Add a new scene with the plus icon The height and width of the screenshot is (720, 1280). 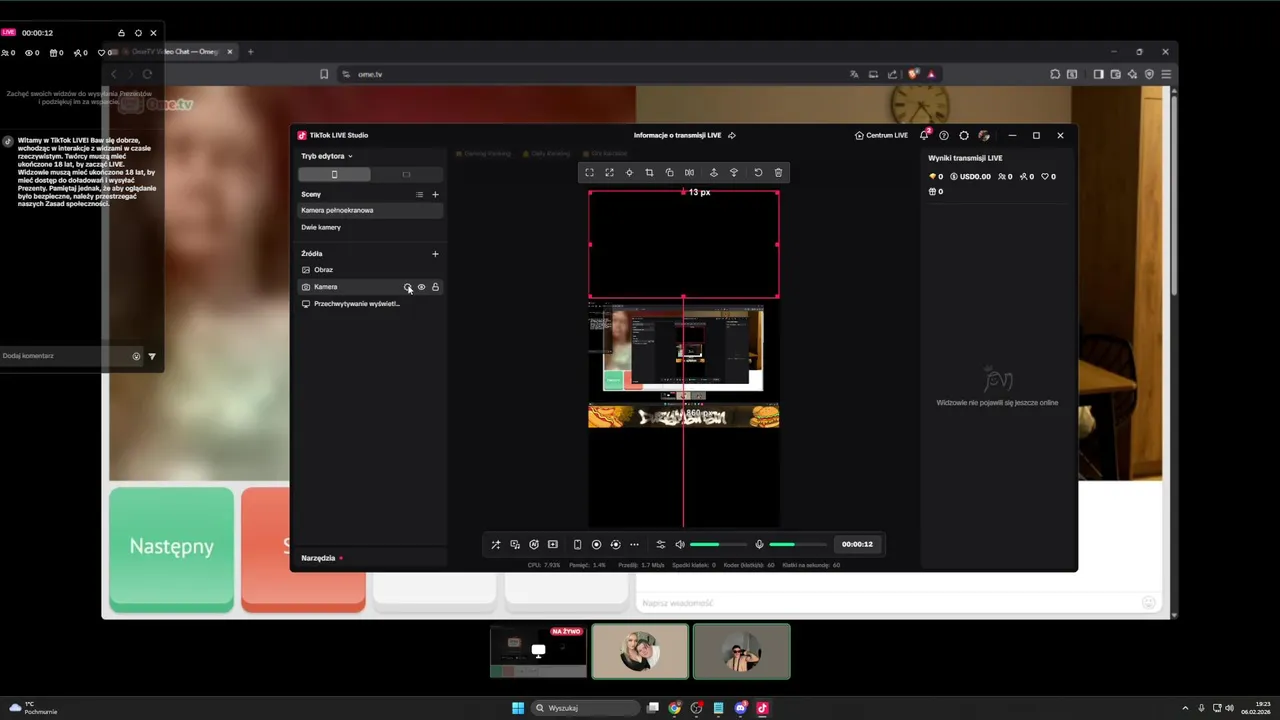pos(435,194)
